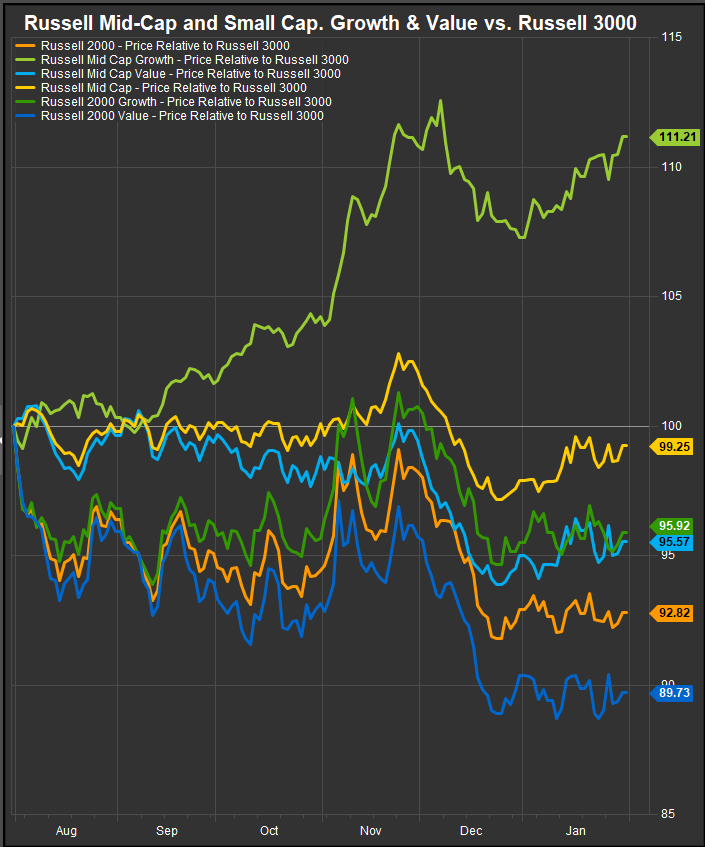Click the 105 y-axis label
The image size is (705, 847).
[672, 296]
